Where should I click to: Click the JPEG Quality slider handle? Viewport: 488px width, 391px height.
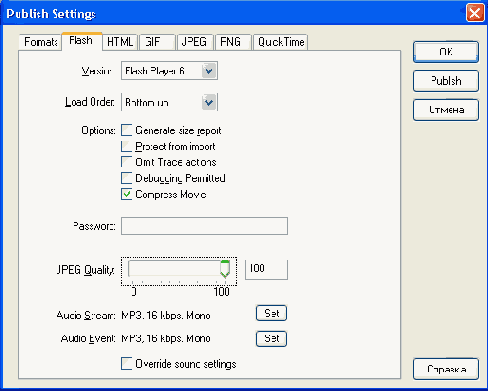(225, 269)
